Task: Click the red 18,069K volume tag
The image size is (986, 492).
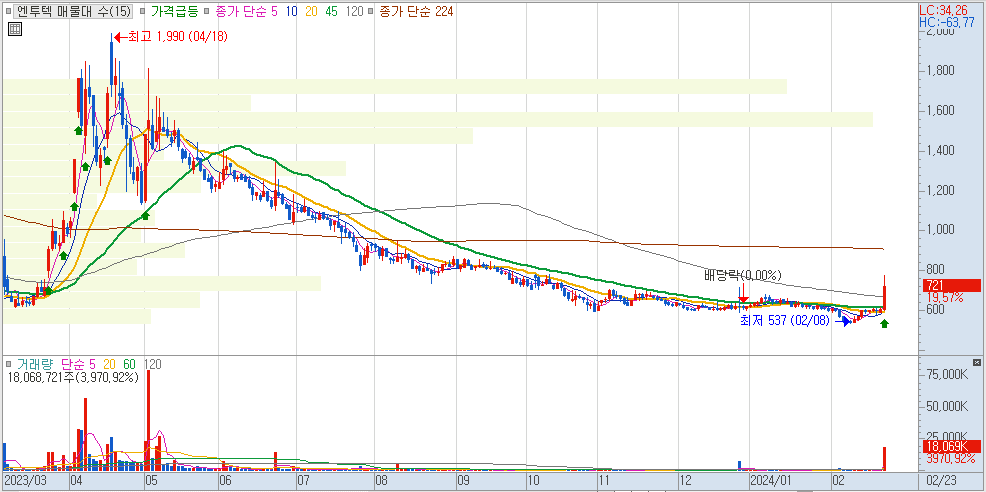Action: tap(951, 447)
